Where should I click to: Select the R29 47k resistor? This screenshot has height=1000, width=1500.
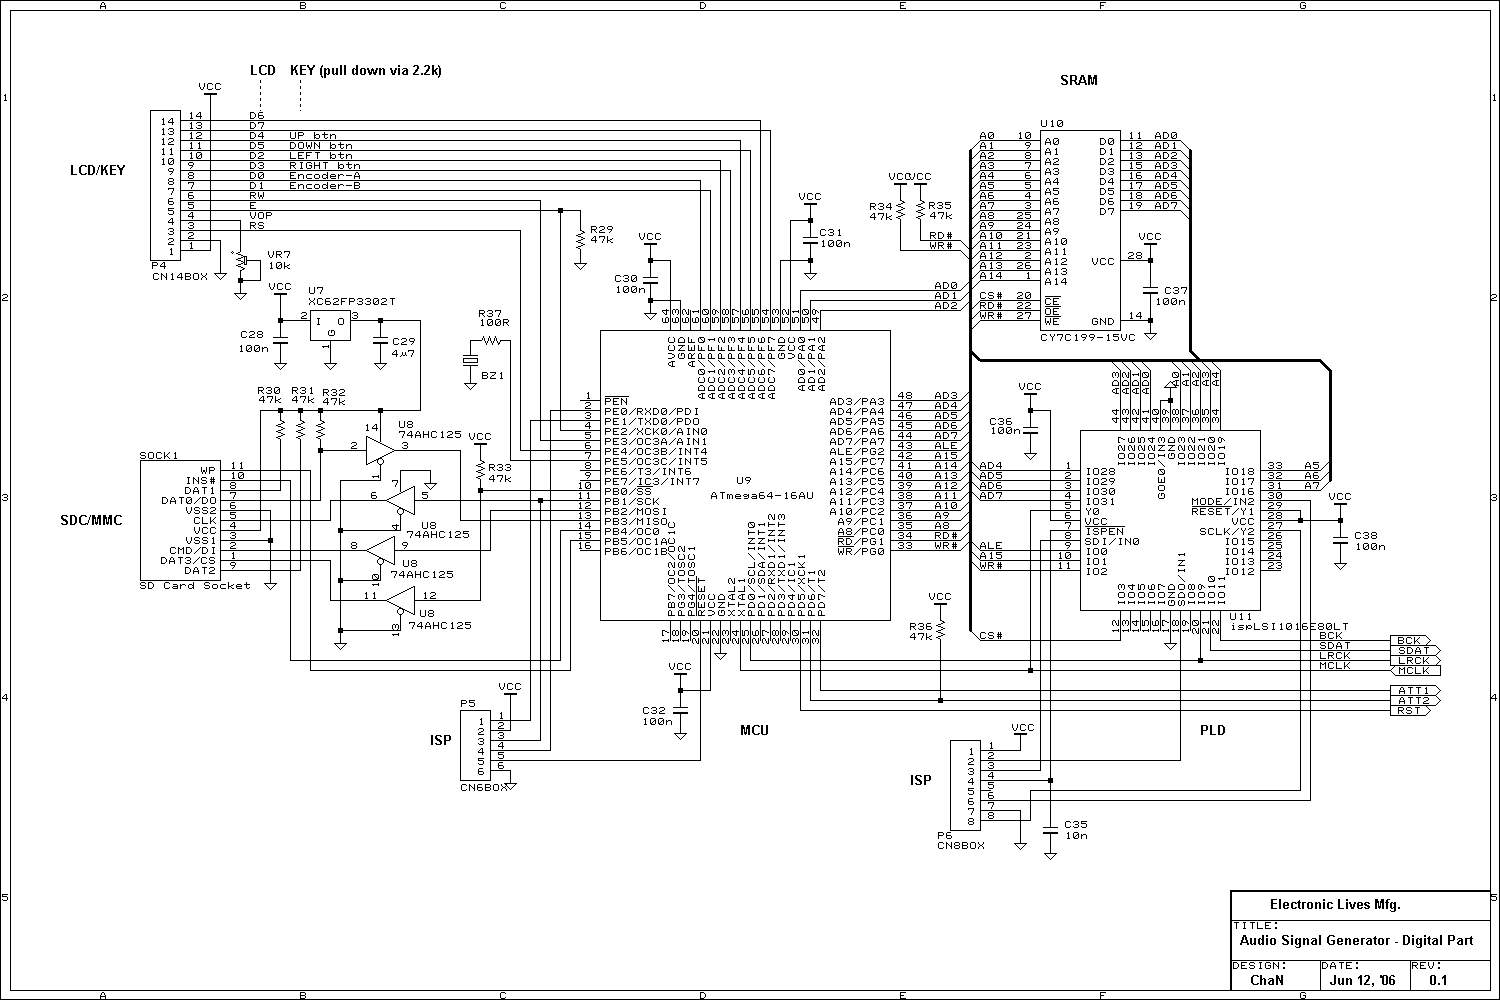point(580,240)
